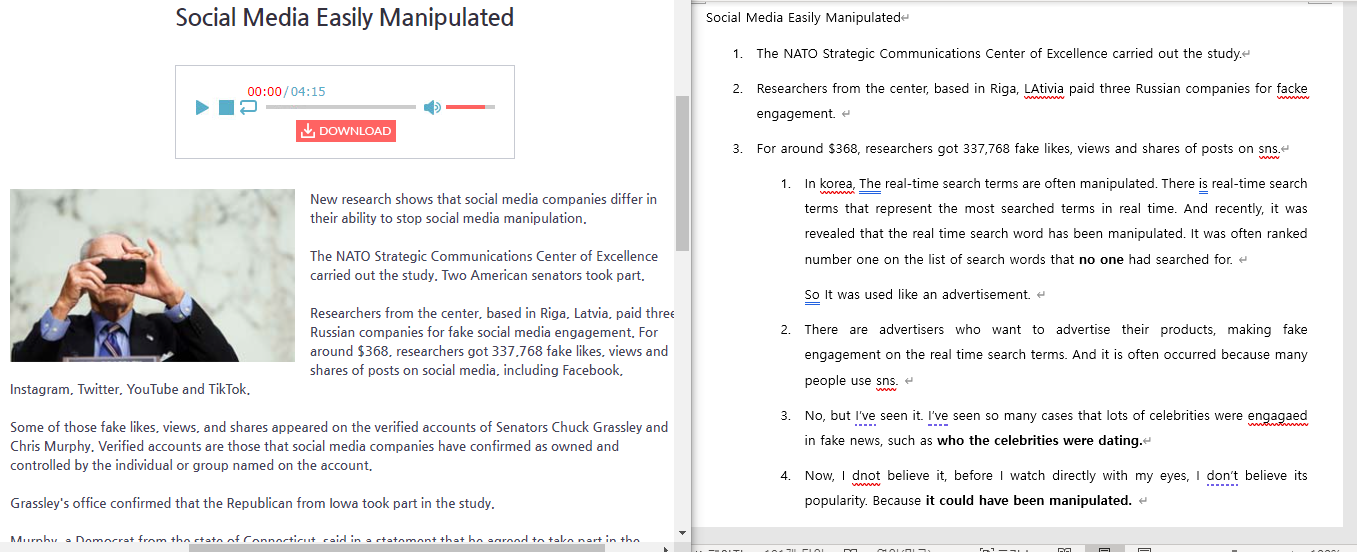
Task: Click the 00:00 elapsed time label
Action: pyautogui.click(x=265, y=92)
